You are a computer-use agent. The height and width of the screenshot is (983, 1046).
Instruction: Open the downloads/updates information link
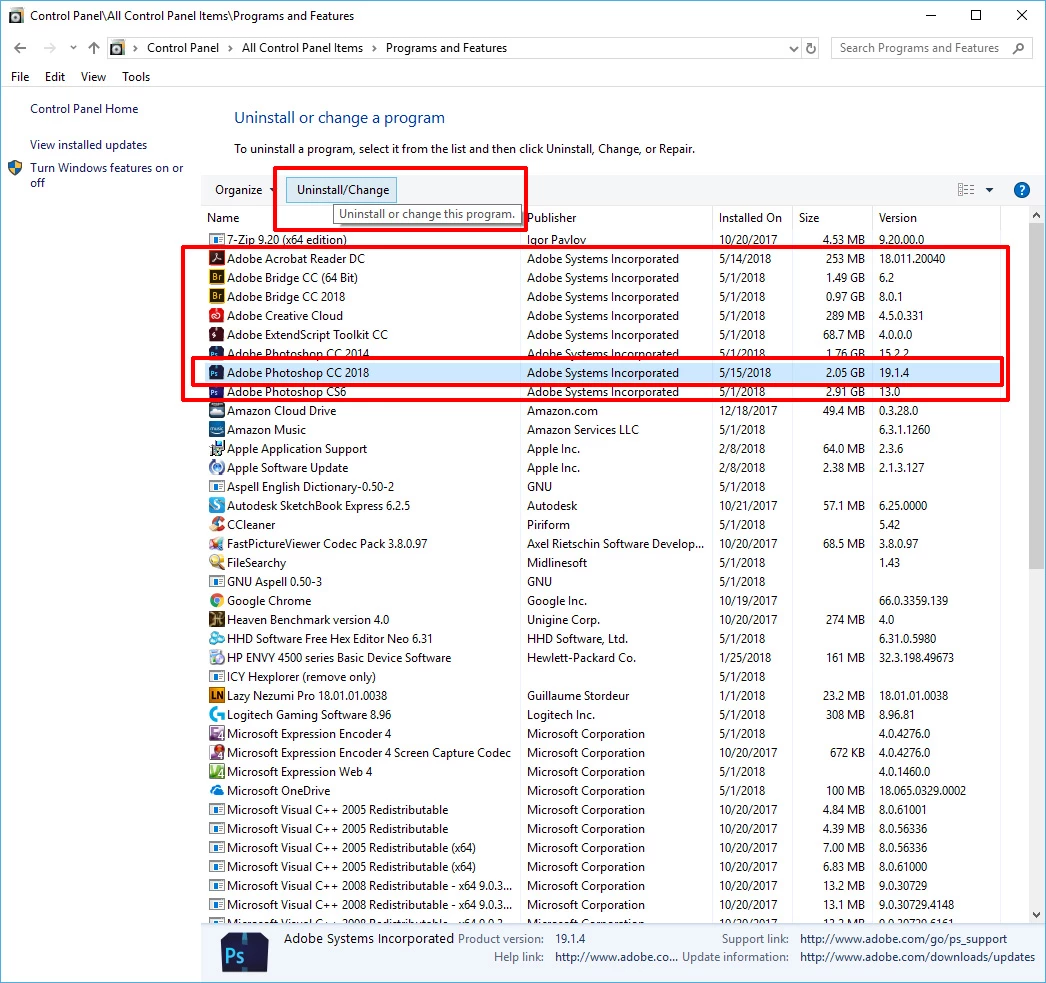point(917,957)
